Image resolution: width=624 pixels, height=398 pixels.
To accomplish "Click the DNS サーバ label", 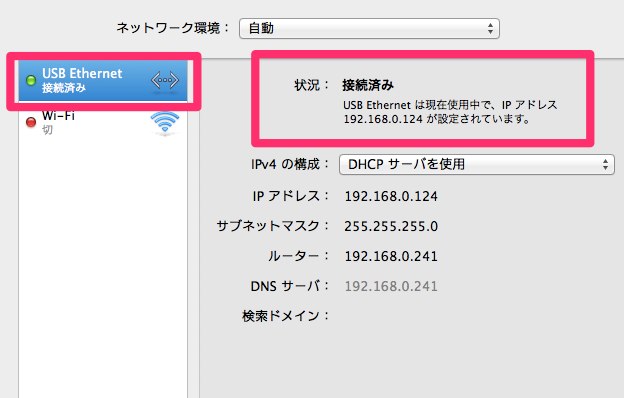I will point(290,286).
